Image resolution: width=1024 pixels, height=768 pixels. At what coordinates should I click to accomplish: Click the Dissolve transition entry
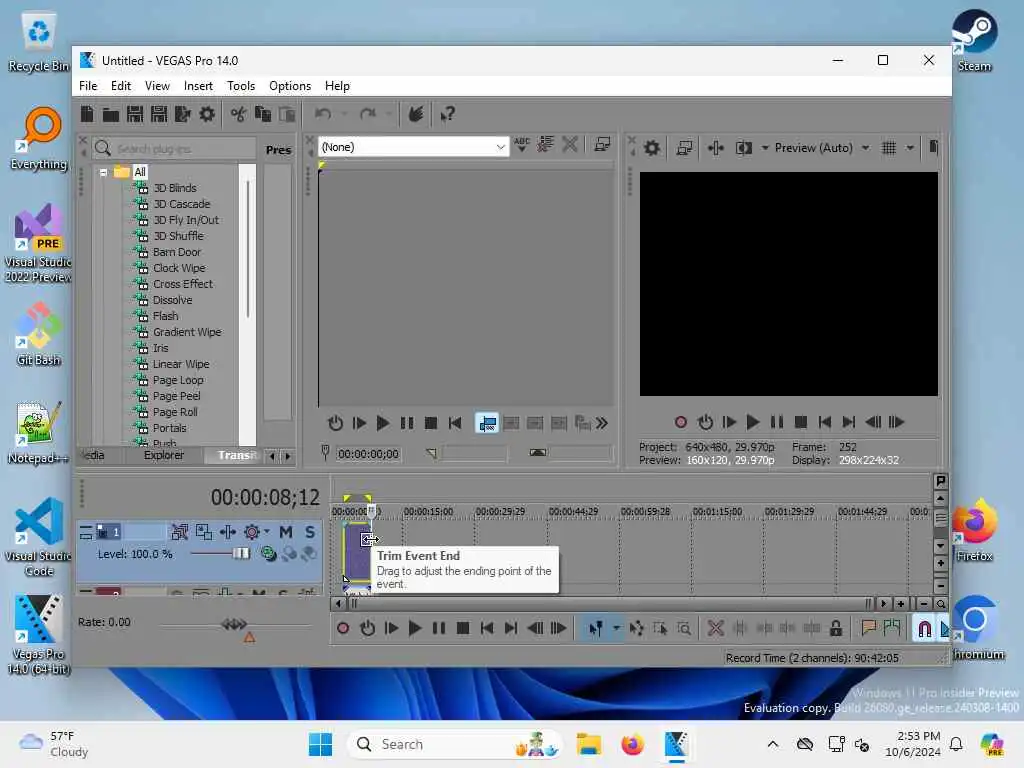172,300
